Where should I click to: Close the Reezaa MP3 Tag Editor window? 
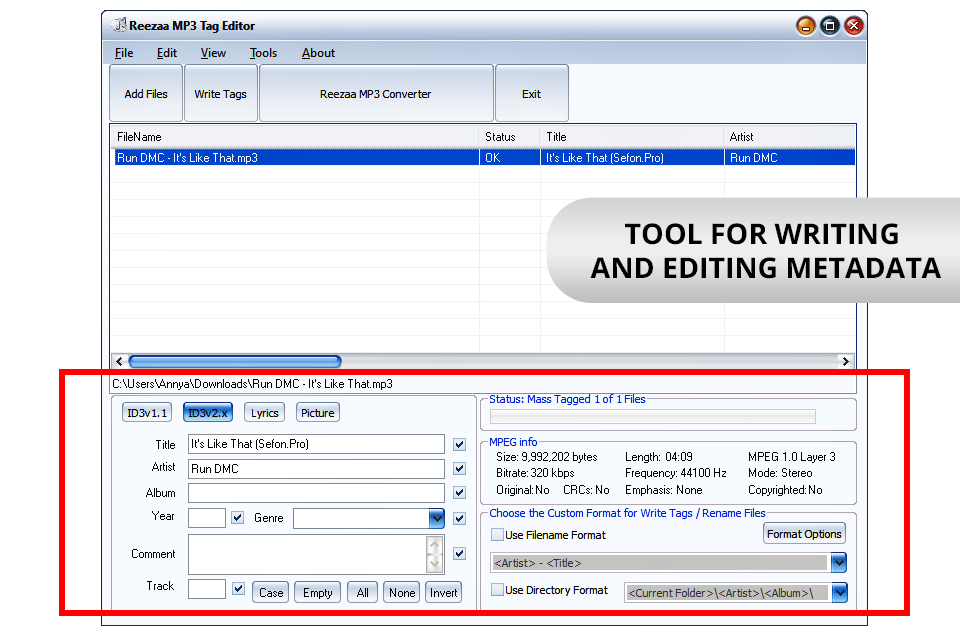(x=853, y=26)
